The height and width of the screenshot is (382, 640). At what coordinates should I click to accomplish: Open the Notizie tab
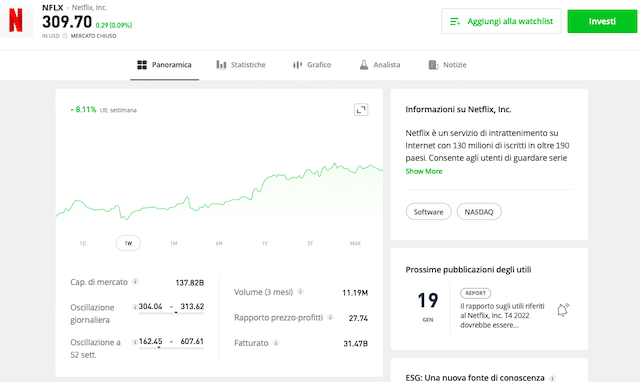[447, 65]
